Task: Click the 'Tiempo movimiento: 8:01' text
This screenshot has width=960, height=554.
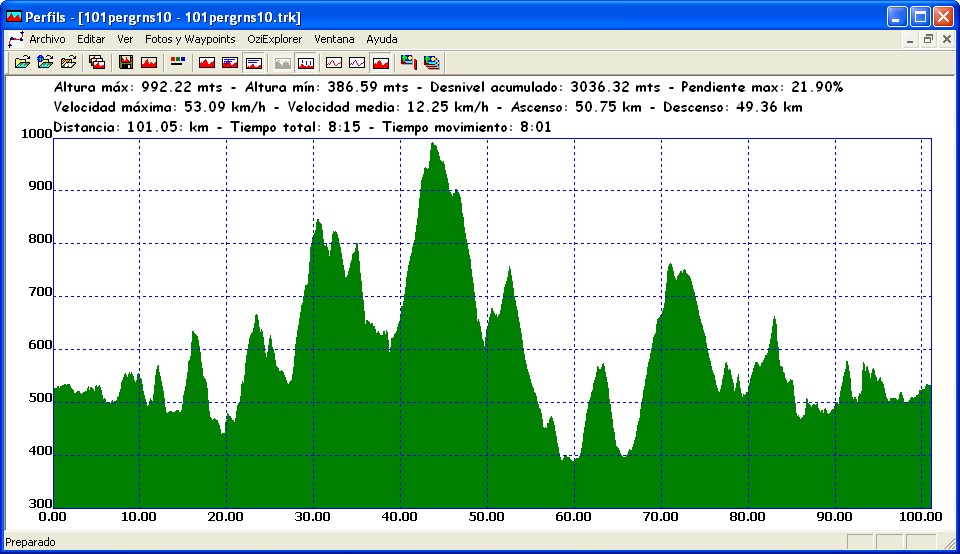Action: coord(467,127)
